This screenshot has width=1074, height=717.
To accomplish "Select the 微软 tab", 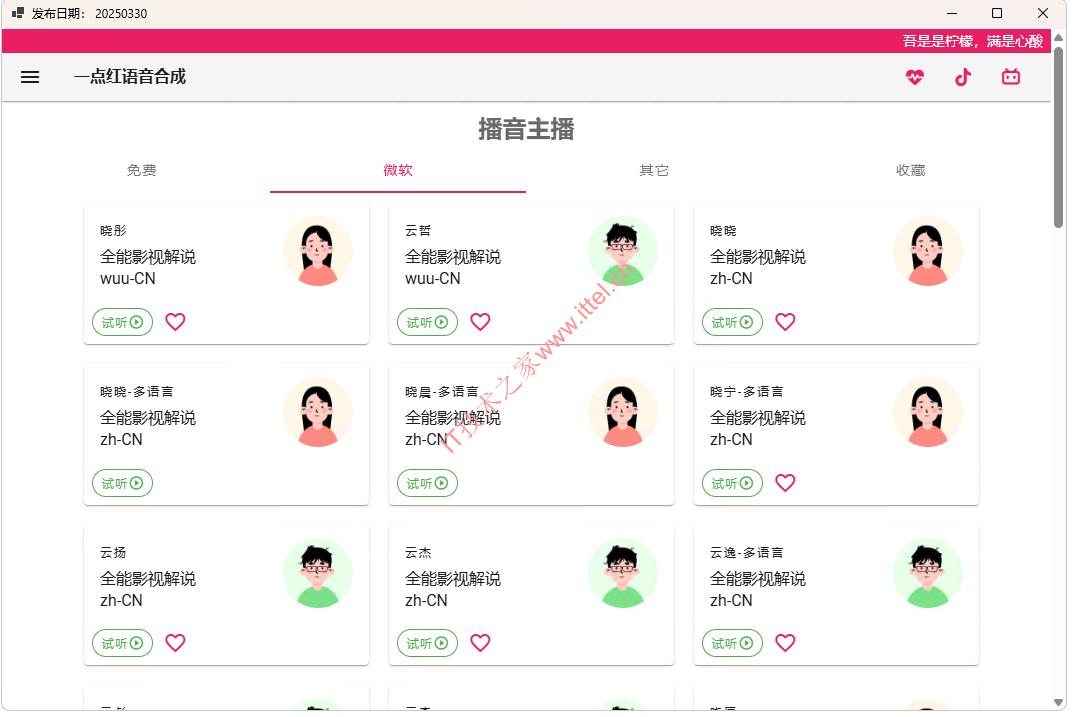I will coord(398,171).
